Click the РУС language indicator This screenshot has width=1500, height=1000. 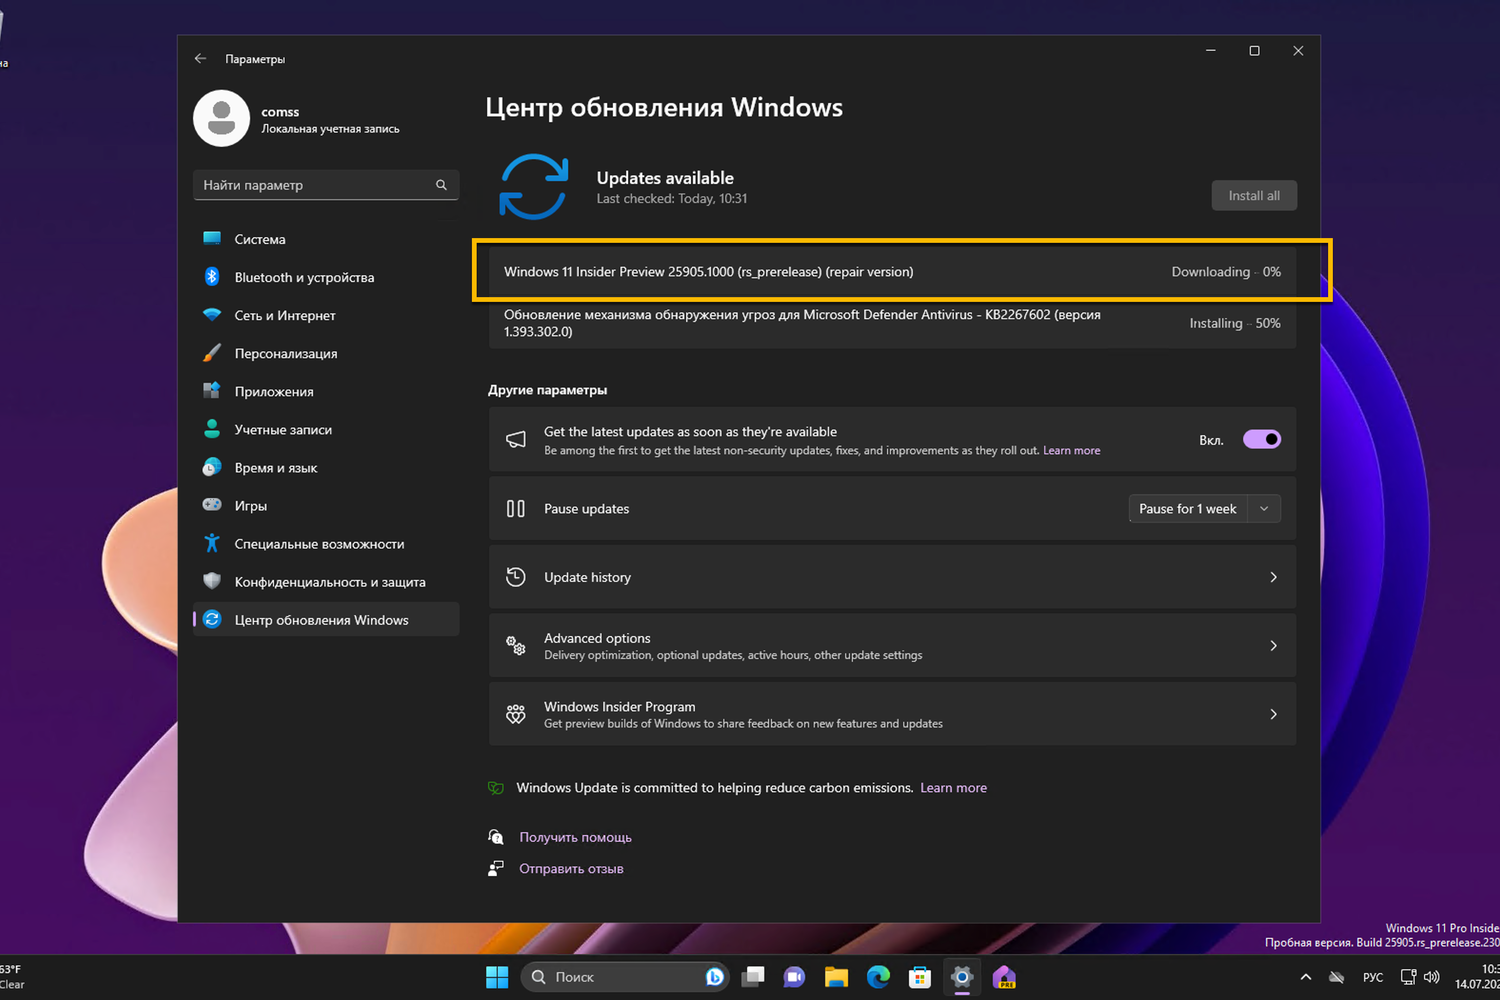point(1373,977)
